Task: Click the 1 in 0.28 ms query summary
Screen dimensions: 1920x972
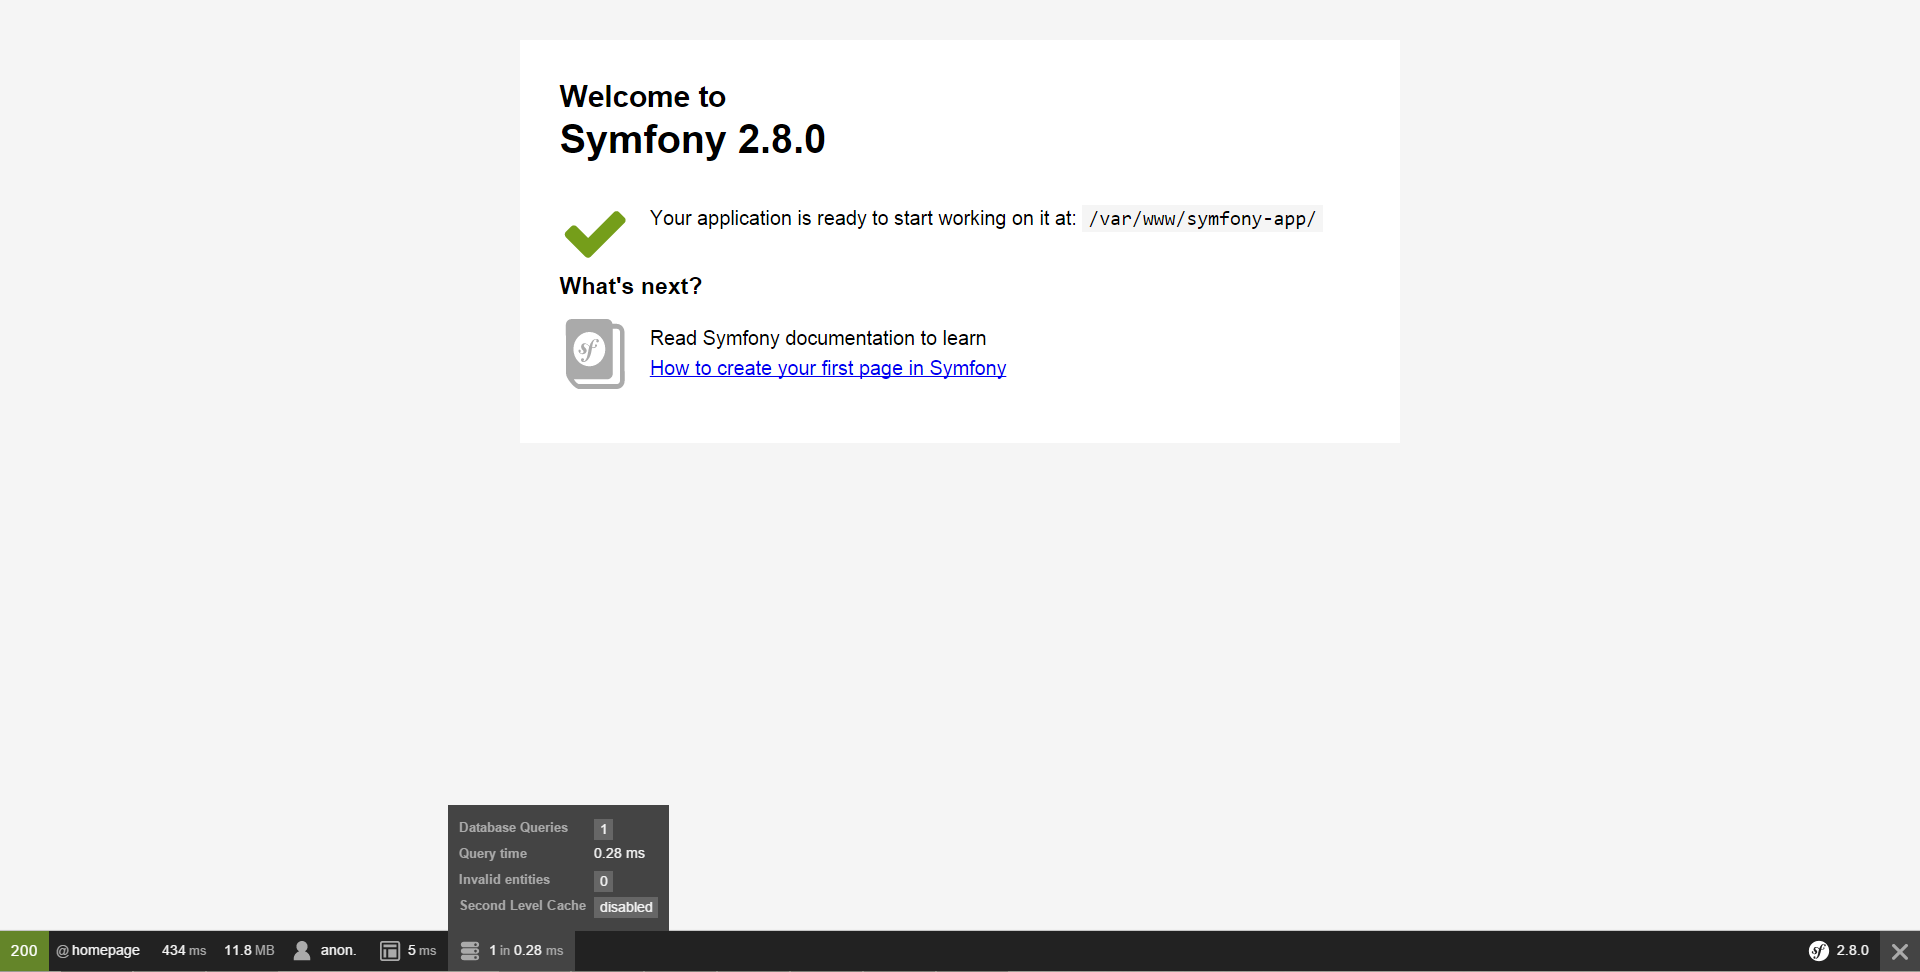Action: (x=526, y=951)
